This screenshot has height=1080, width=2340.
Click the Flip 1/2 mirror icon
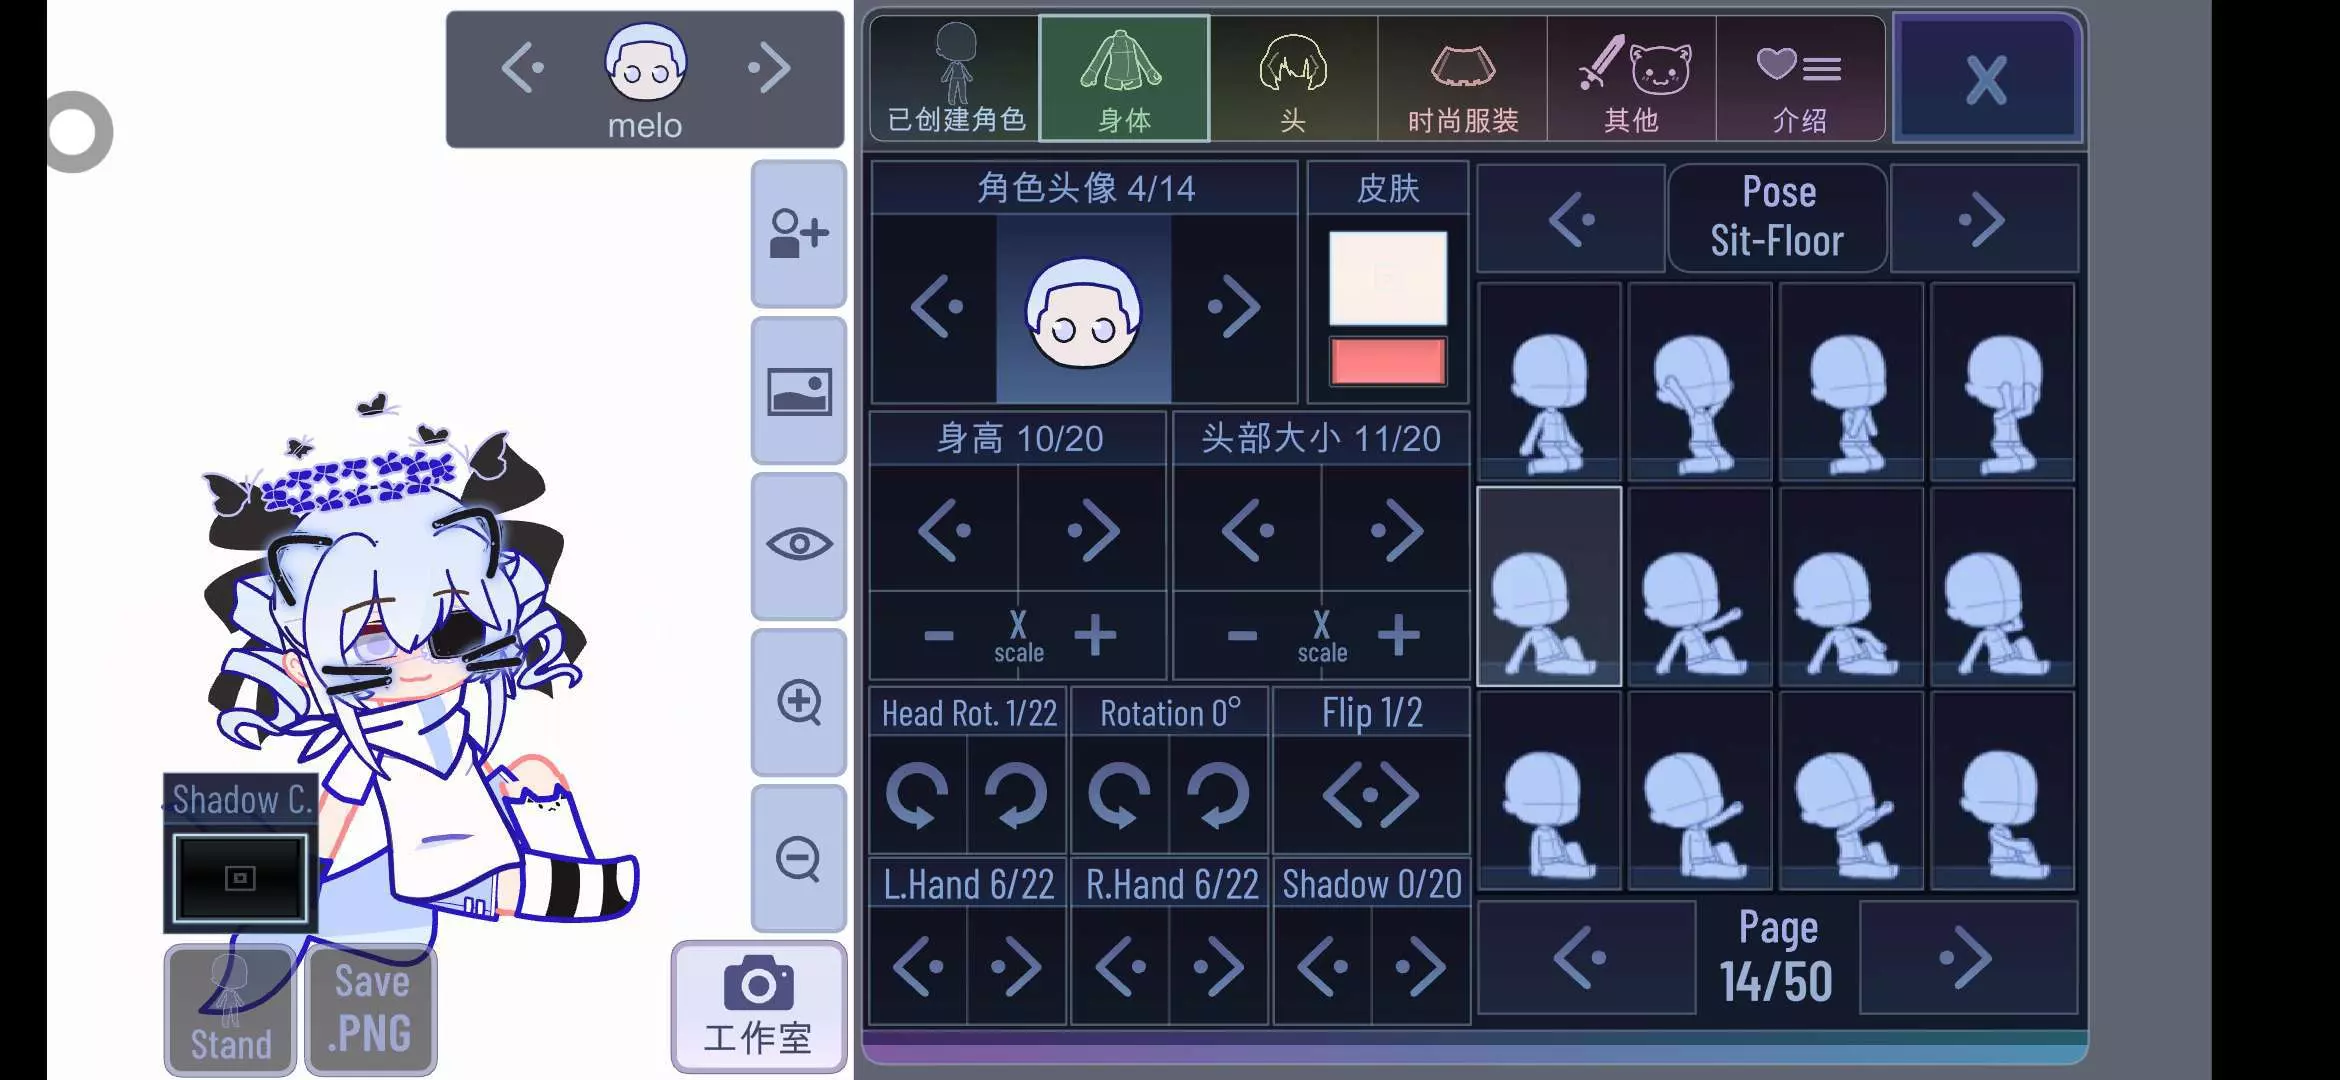[x=1371, y=796]
